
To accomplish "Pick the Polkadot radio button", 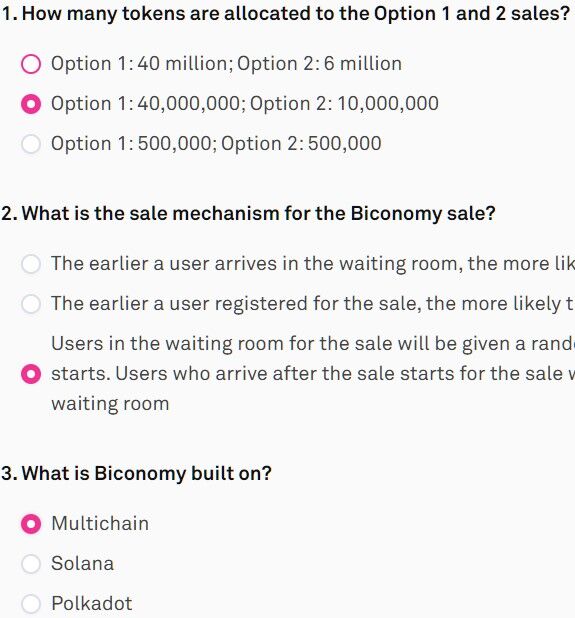I will coord(31,604).
